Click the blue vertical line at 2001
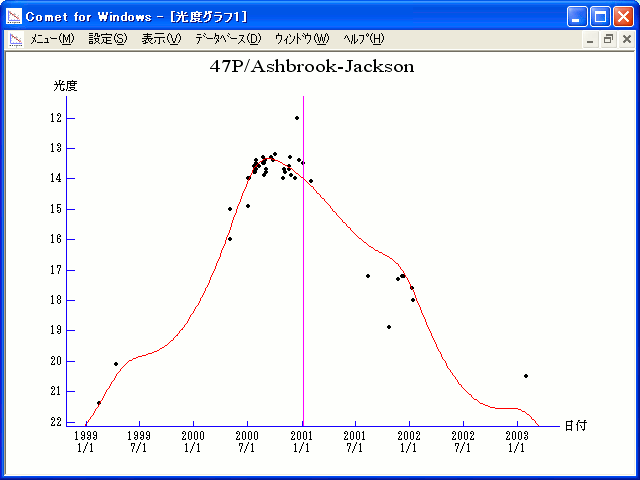This screenshot has height=480, width=640. pyautogui.click(x=303, y=250)
